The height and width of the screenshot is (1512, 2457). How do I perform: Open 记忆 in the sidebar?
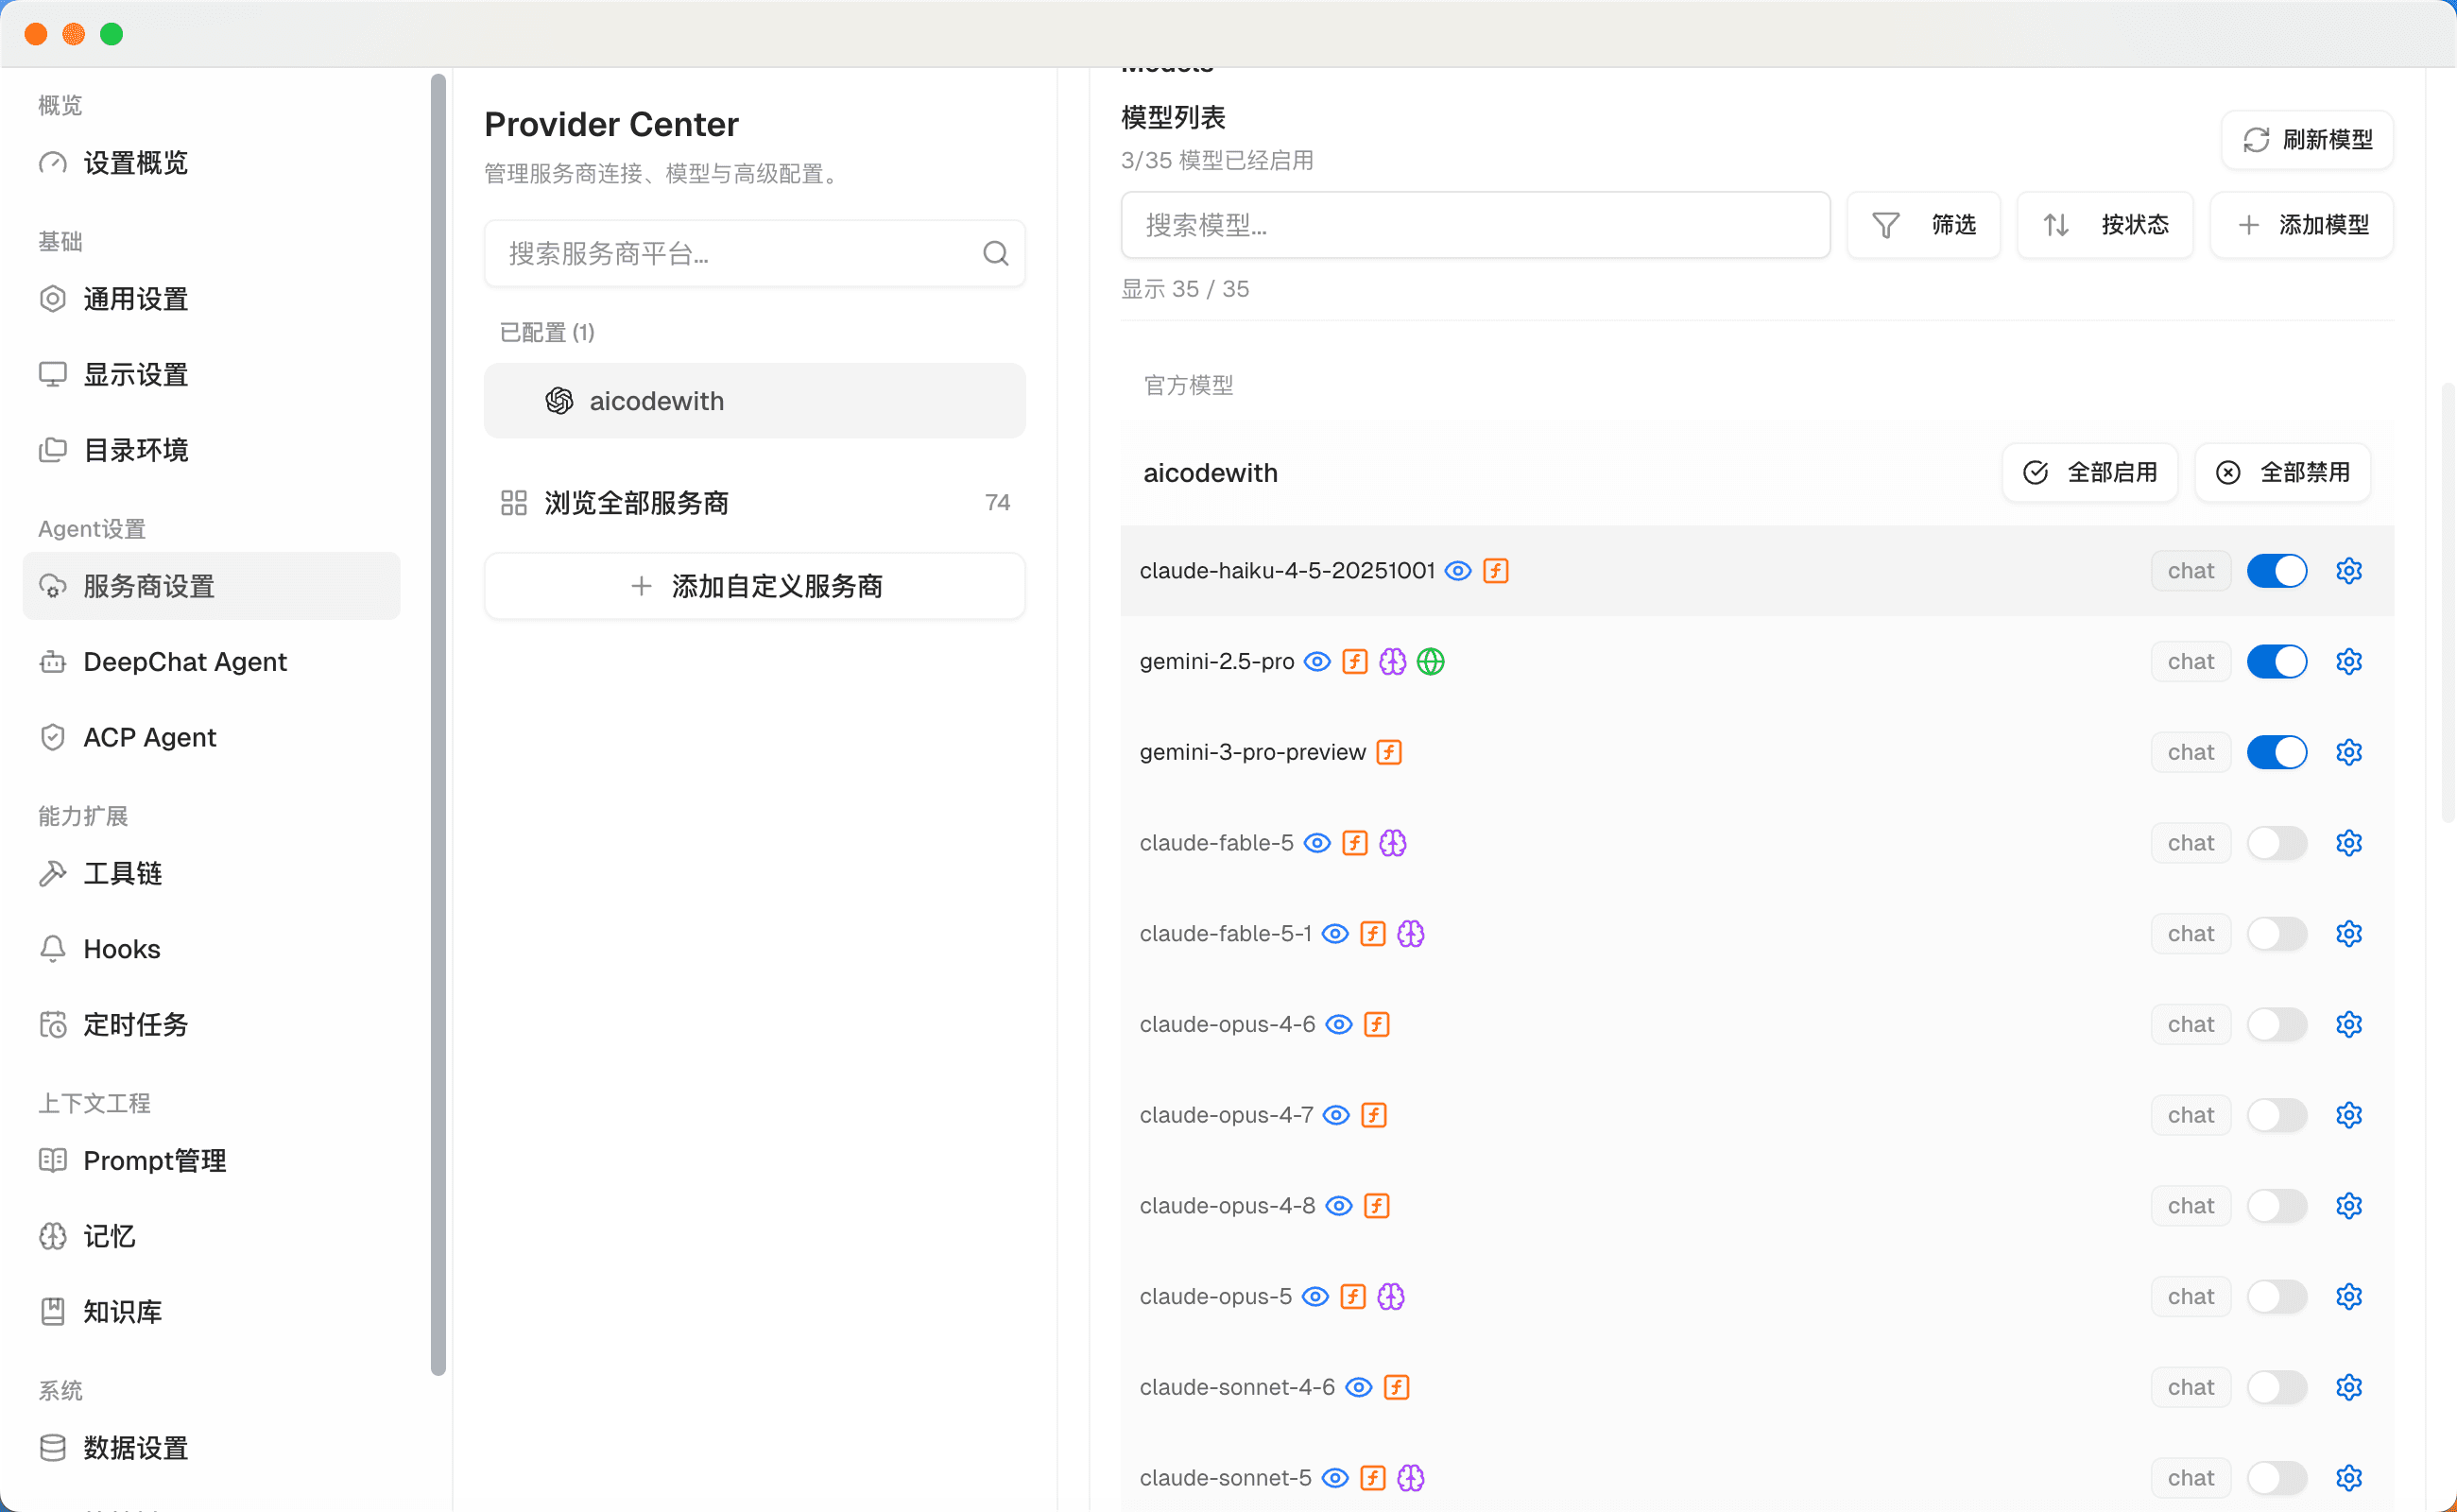tap(211, 1236)
